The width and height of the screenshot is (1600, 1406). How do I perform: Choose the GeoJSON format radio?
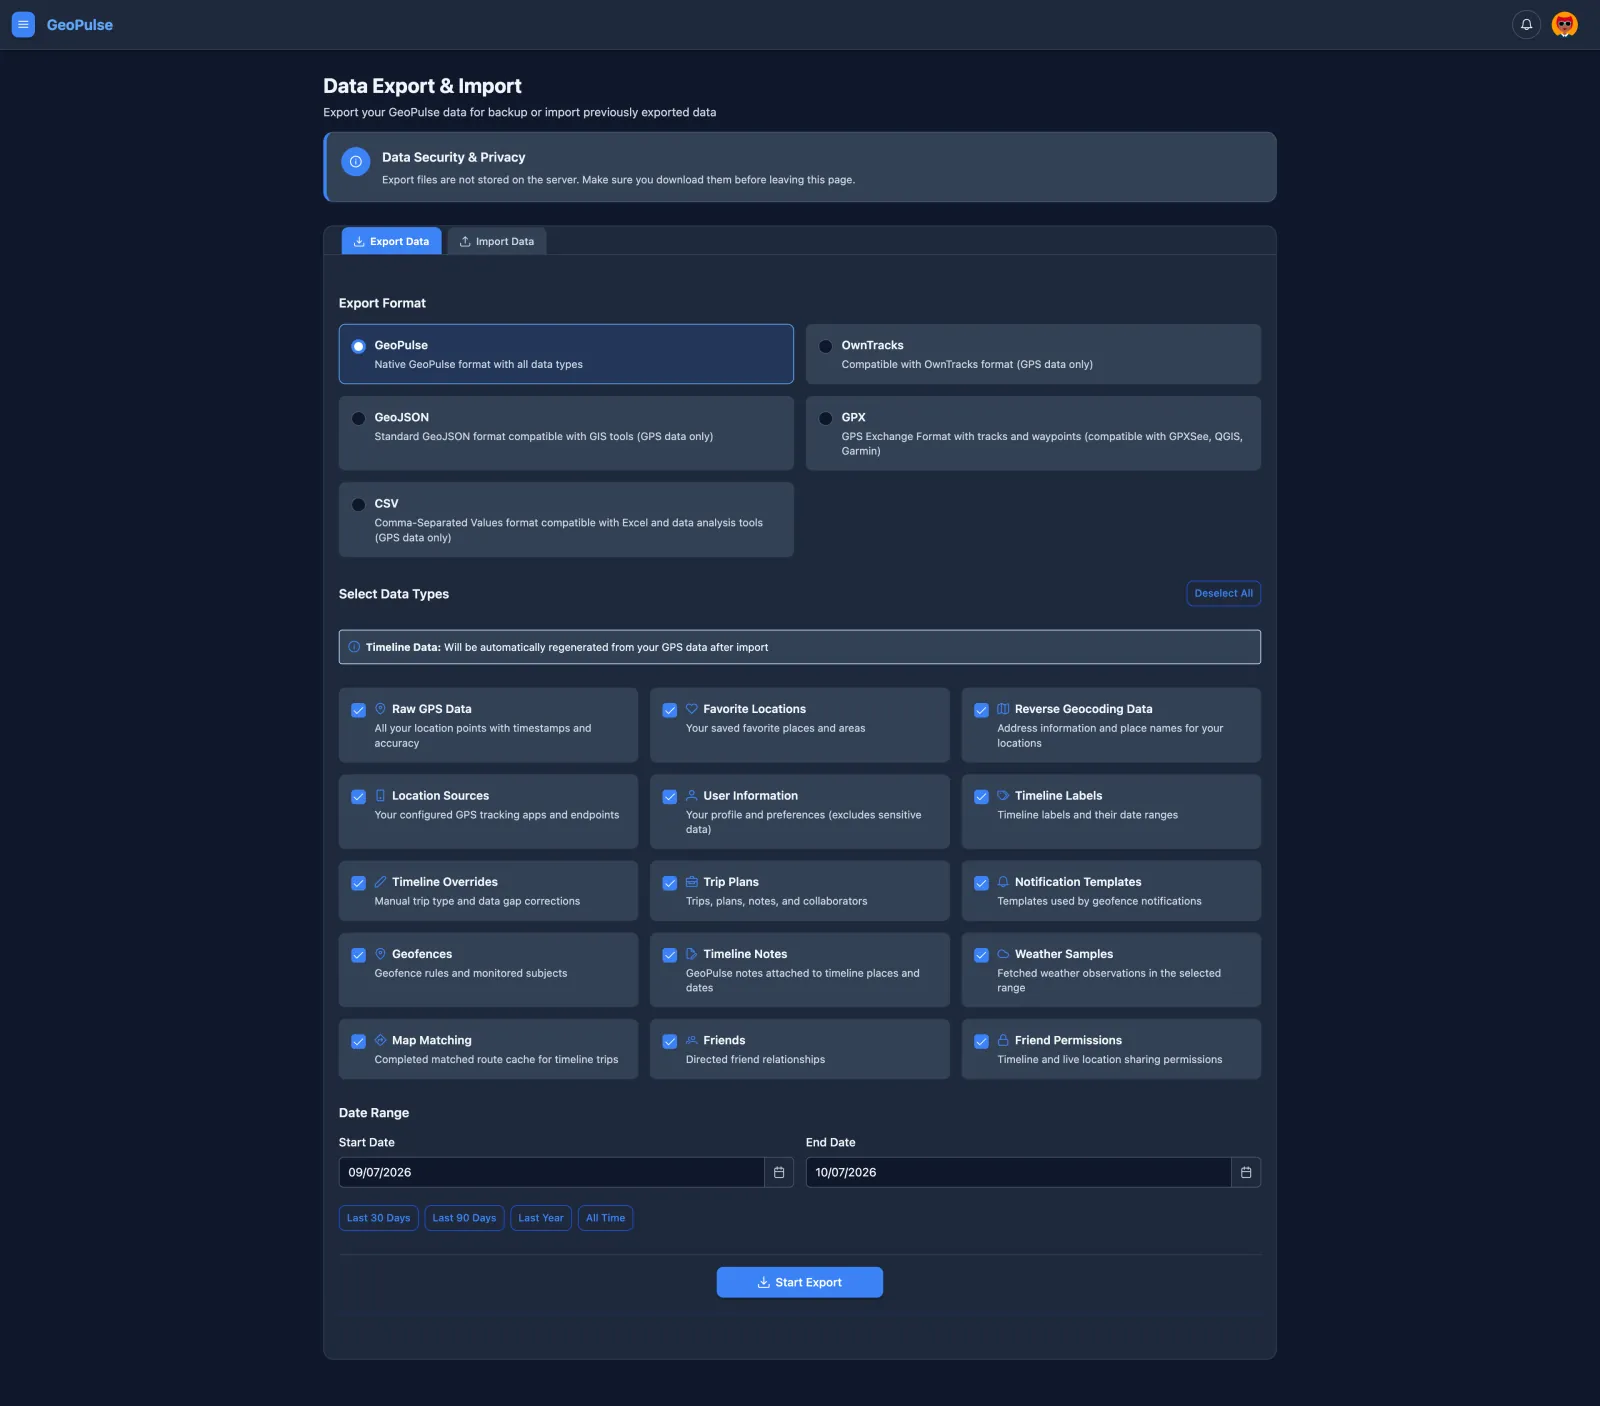358,419
